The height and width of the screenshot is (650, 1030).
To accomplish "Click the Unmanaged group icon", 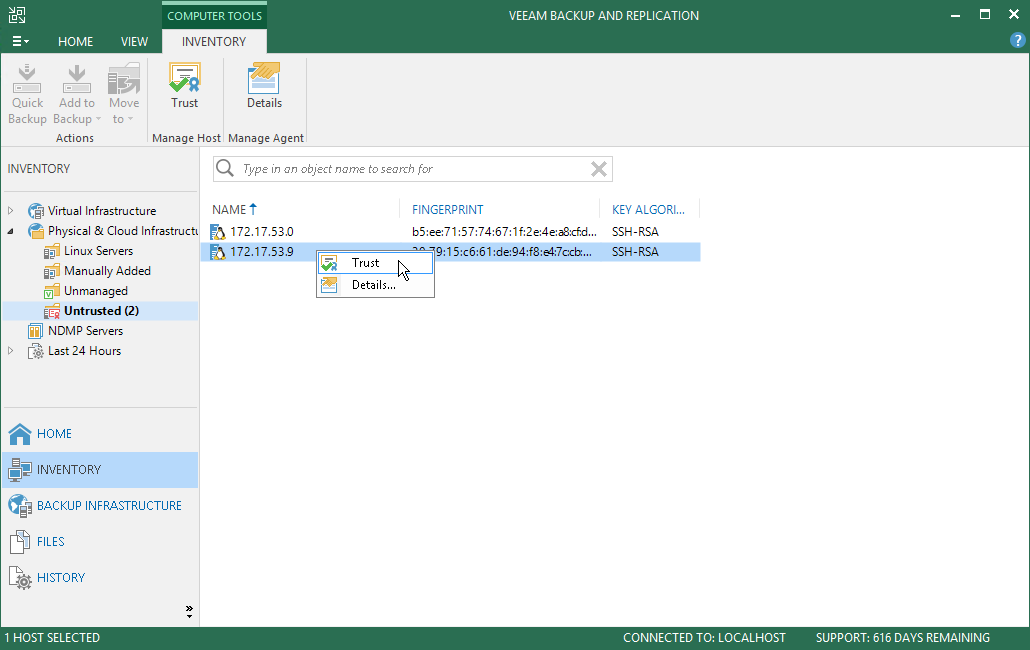I will pyautogui.click(x=52, y=292).
